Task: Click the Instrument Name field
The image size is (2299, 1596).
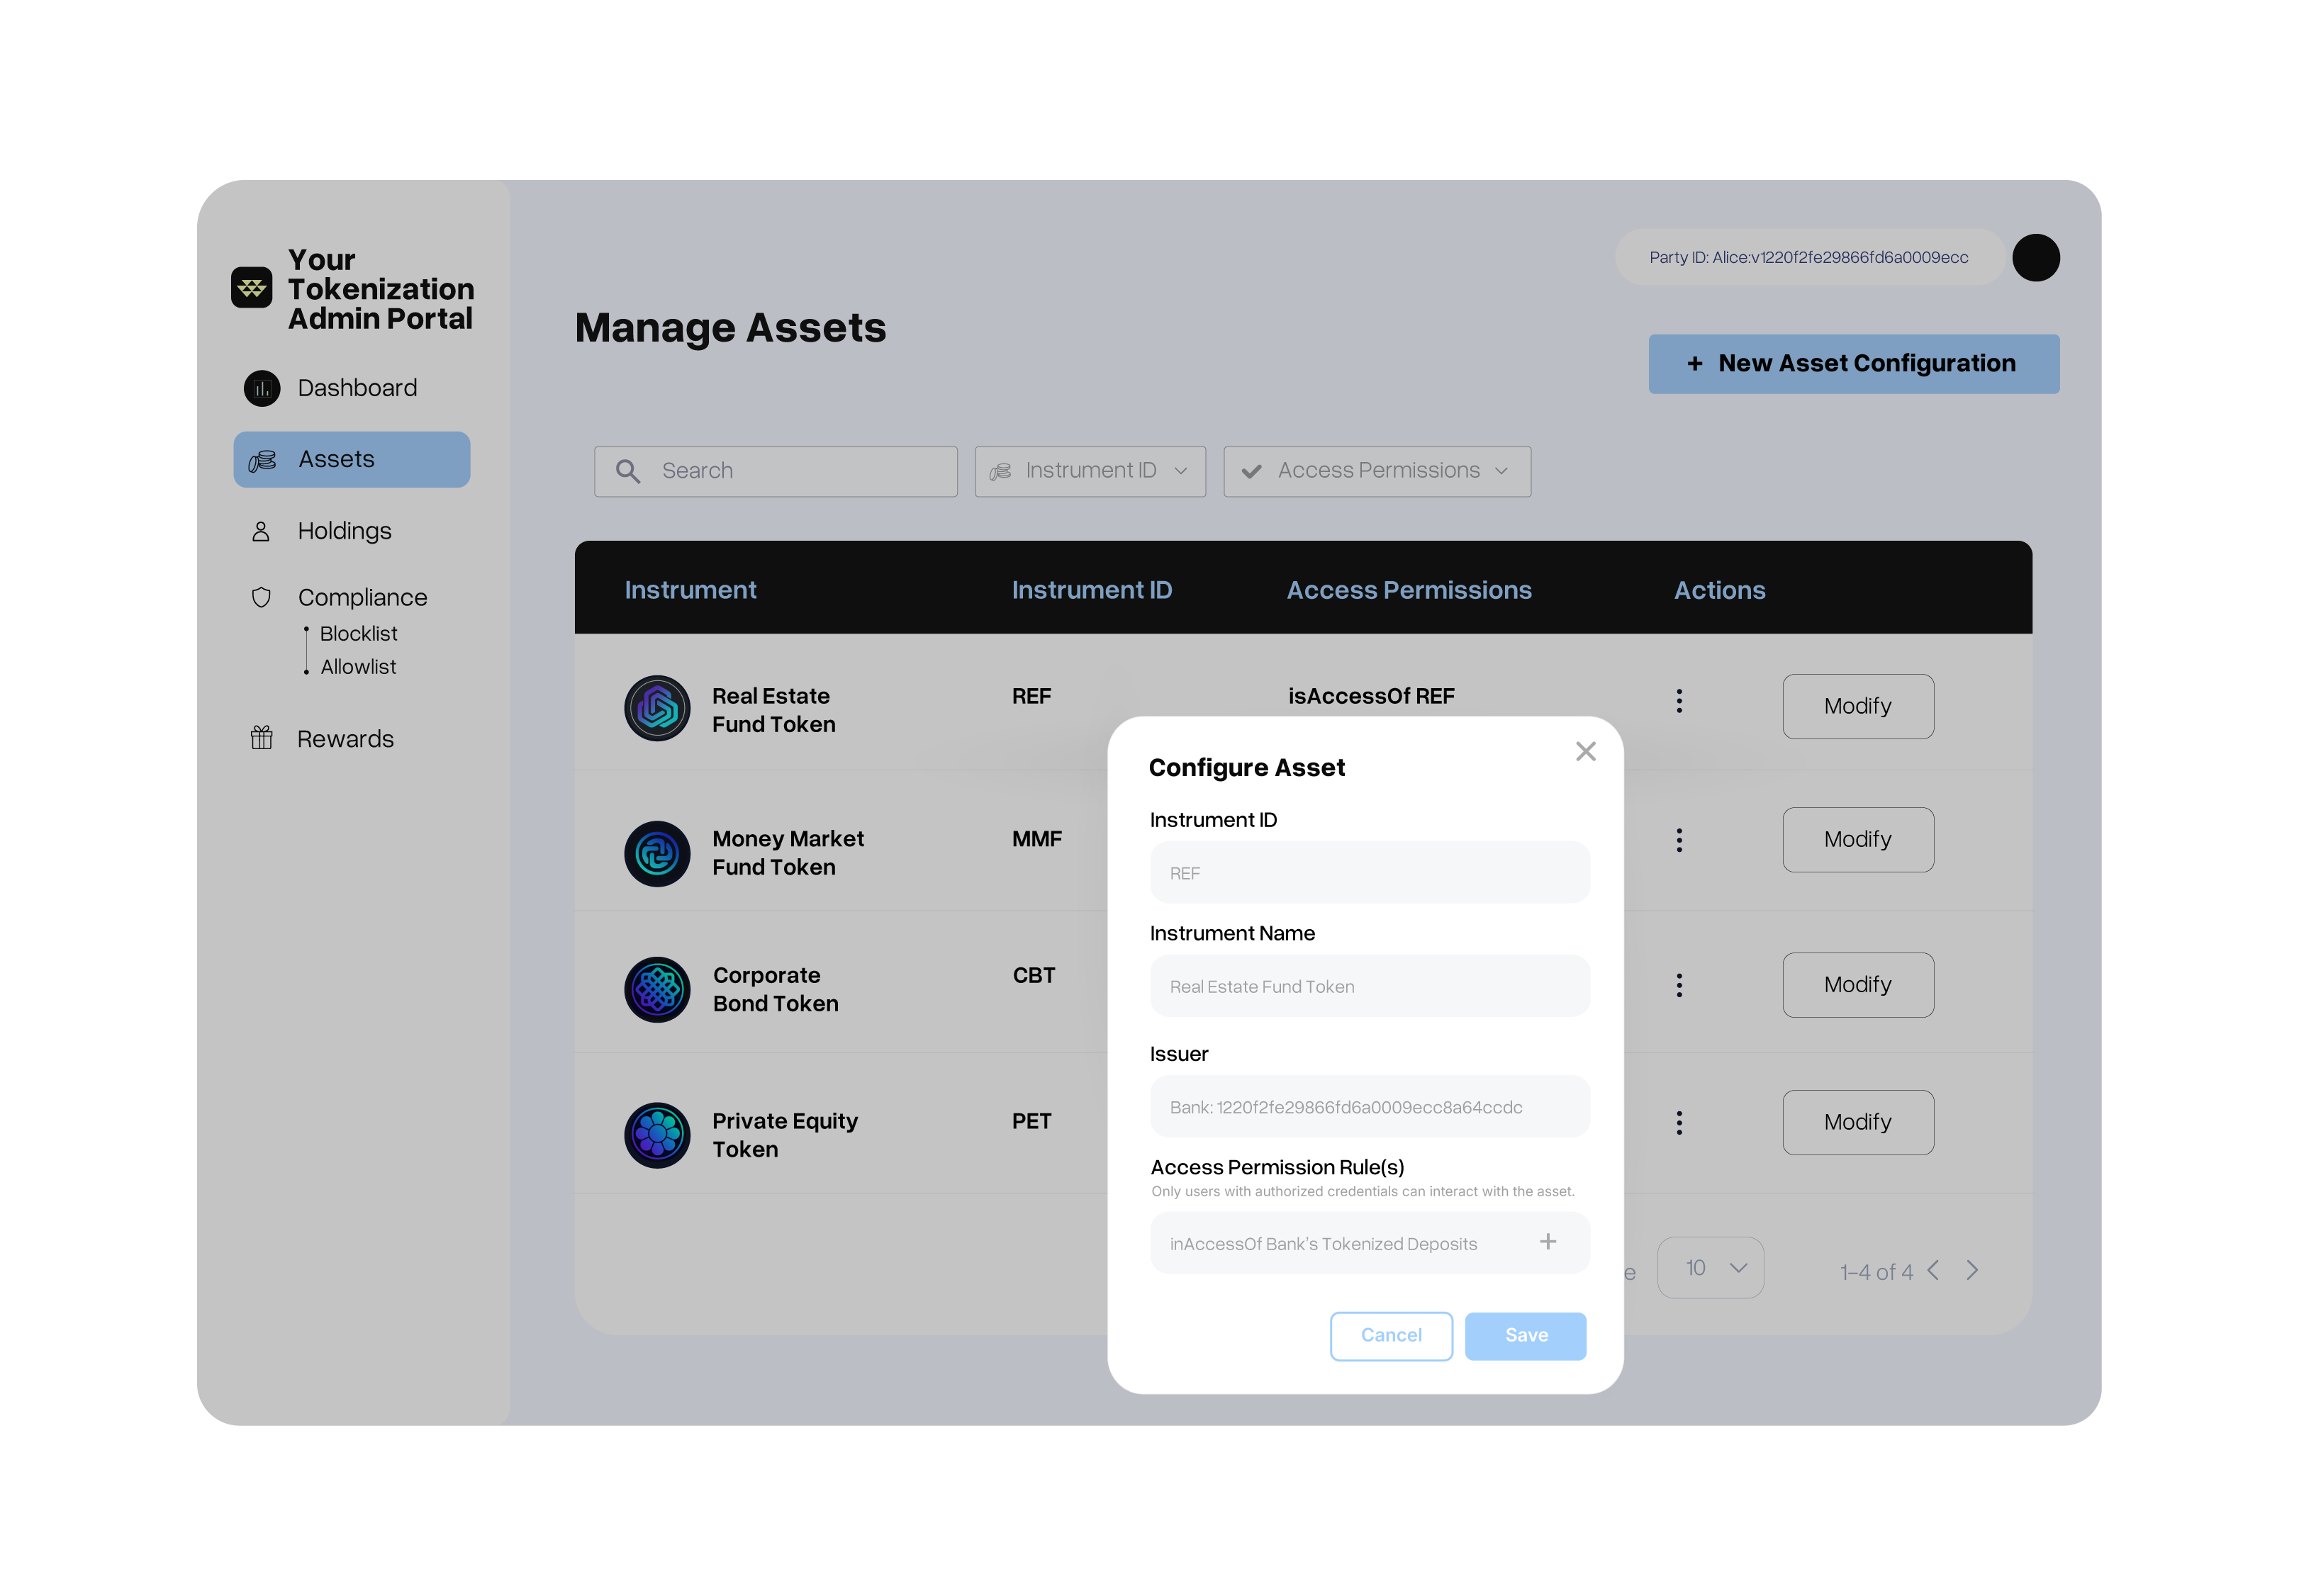Action: tap(1369, 986)
